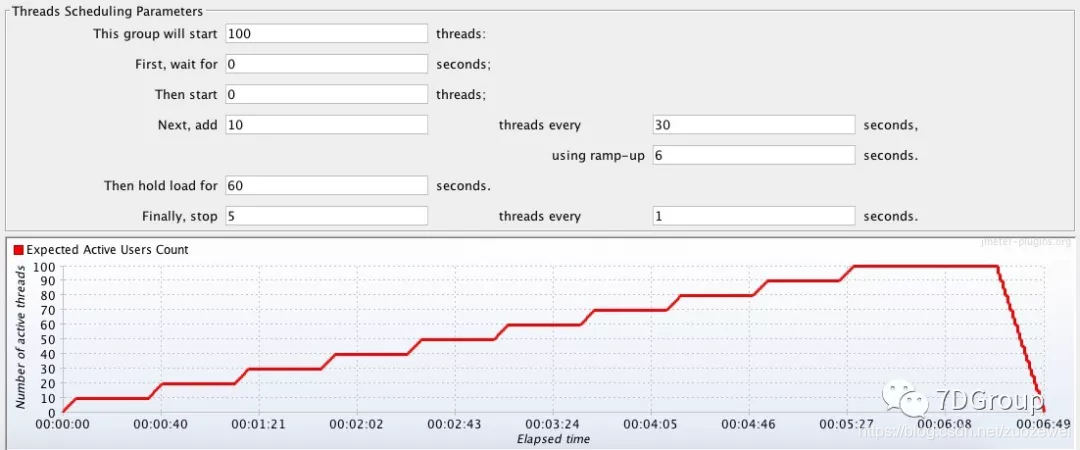The height and width of the screenshot is (450, 1080).
Task: Click the stop interval field containing 1
Action: pyautogui.click(x=754, y=216)
